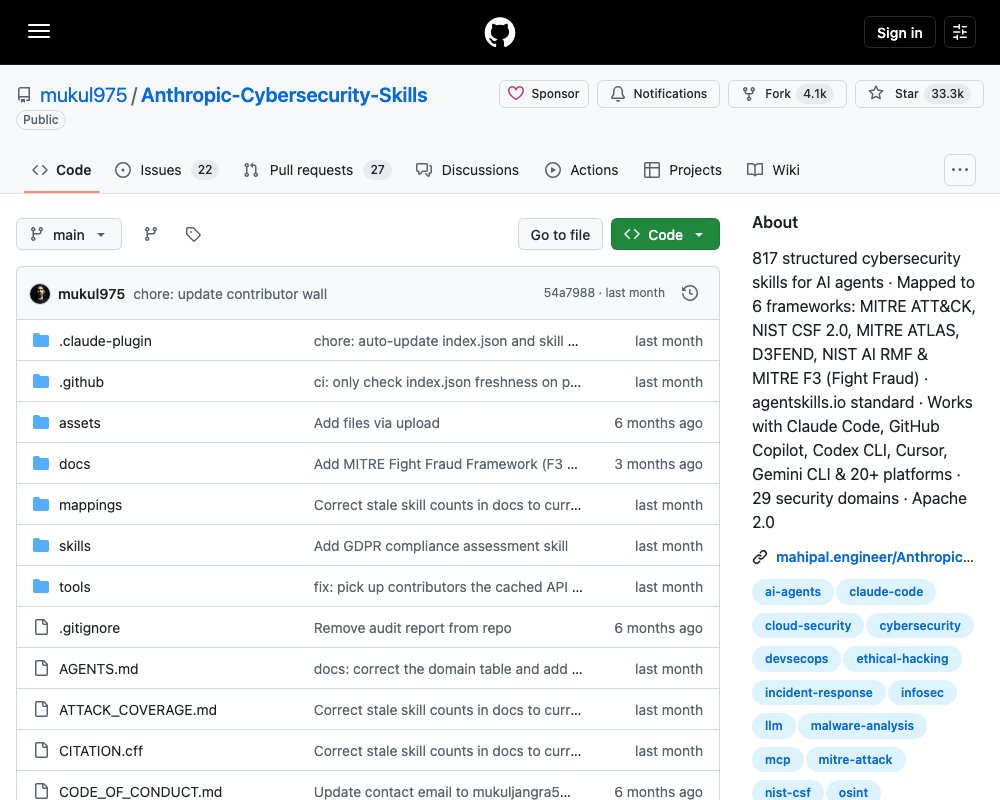
Task: Select the llm topic tag
Action: click(774, 725)
